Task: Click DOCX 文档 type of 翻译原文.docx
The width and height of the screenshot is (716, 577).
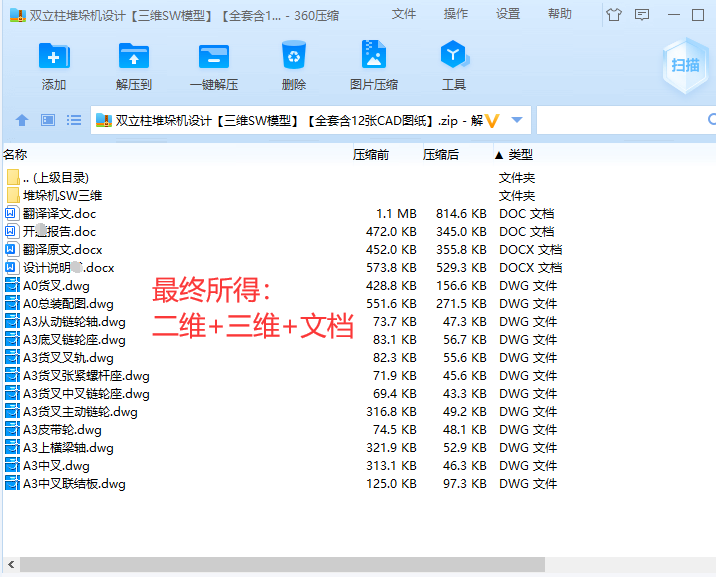Action: coord(531,250)
